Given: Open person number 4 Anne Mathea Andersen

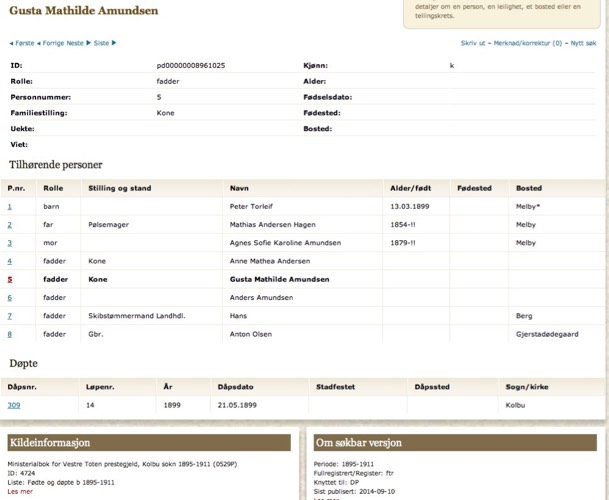Looking at the screenshot, I should click(x=10, y=261).
